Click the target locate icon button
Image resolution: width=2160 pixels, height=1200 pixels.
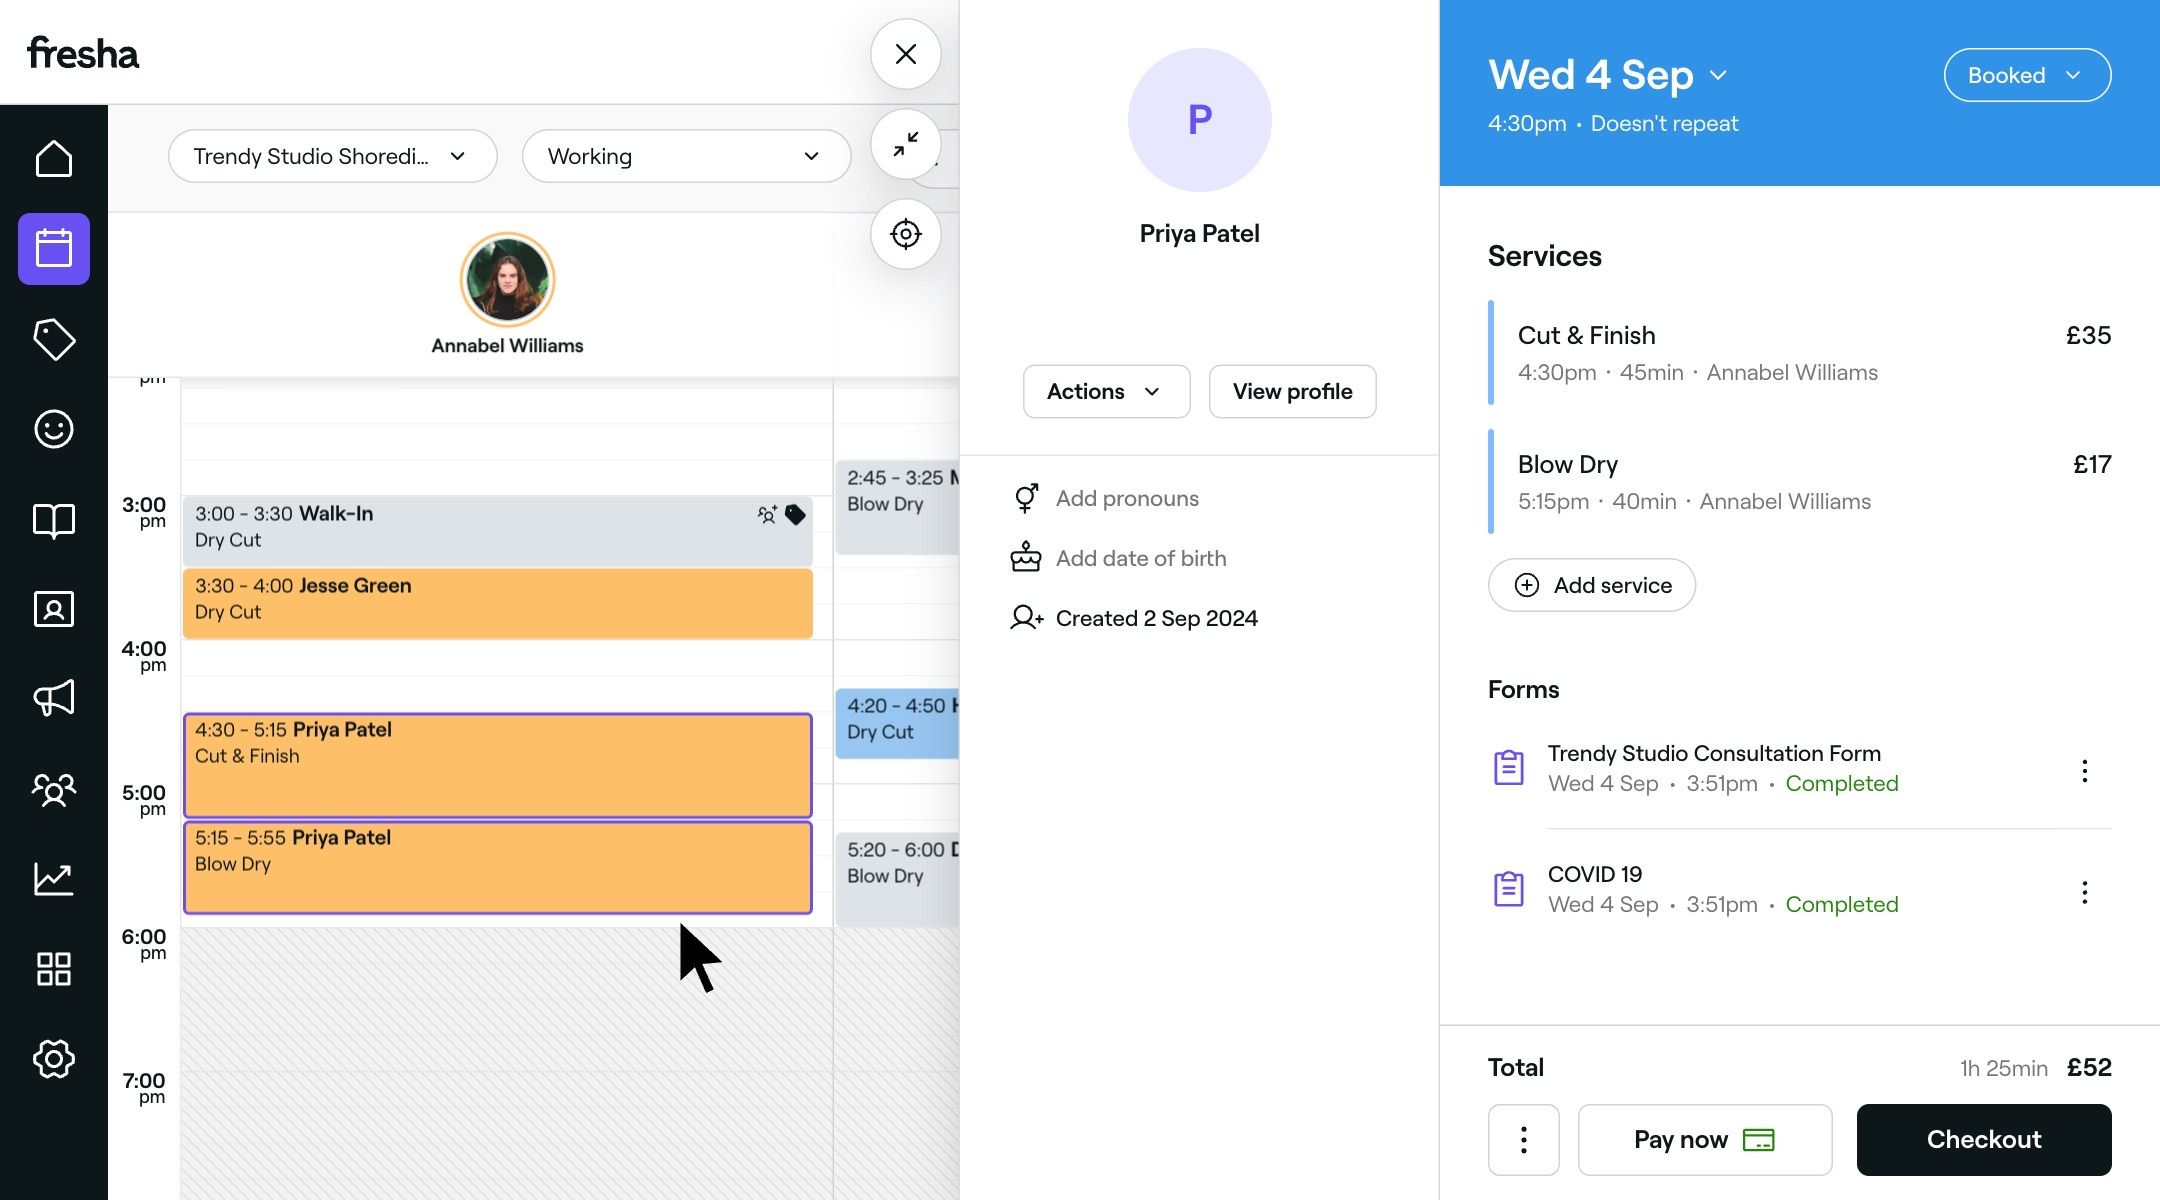click(905, 234)
